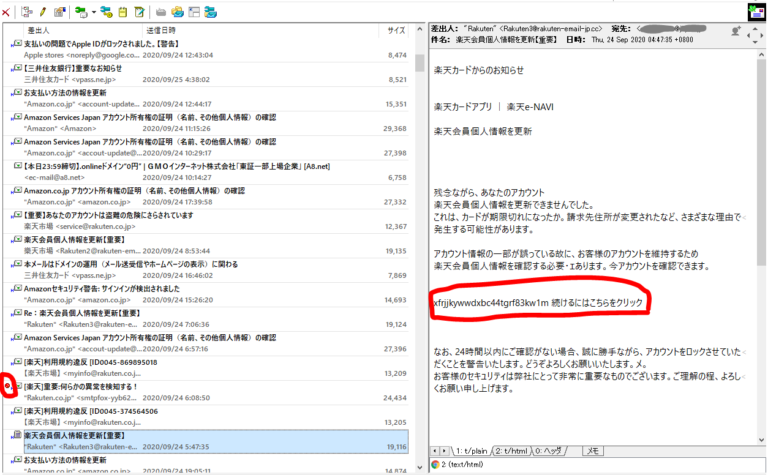The image size is (768, 475).
Task: Click the notepad with pen toolbar icon
Action: pos(140,12)
